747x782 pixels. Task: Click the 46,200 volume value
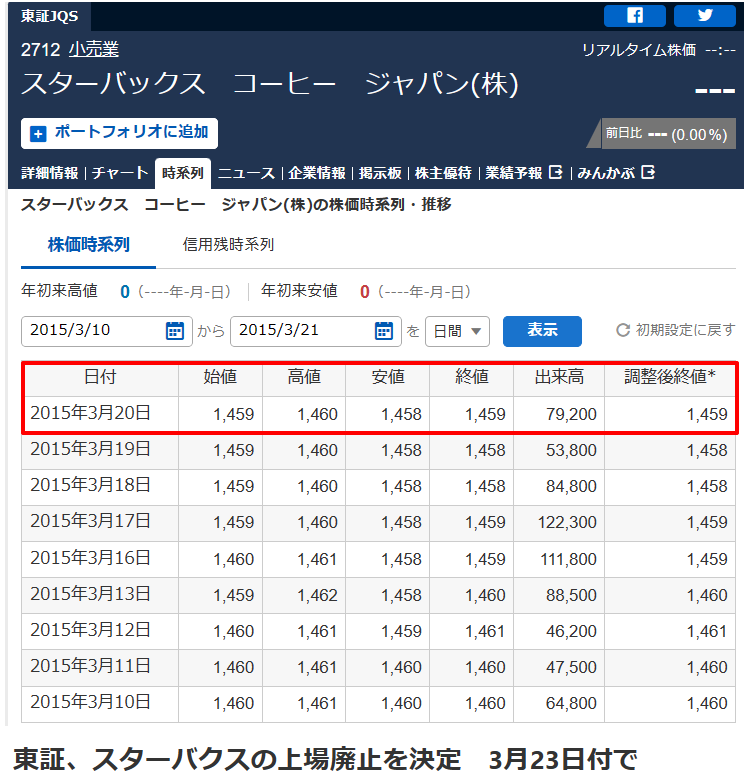click(x=571, y=631)
